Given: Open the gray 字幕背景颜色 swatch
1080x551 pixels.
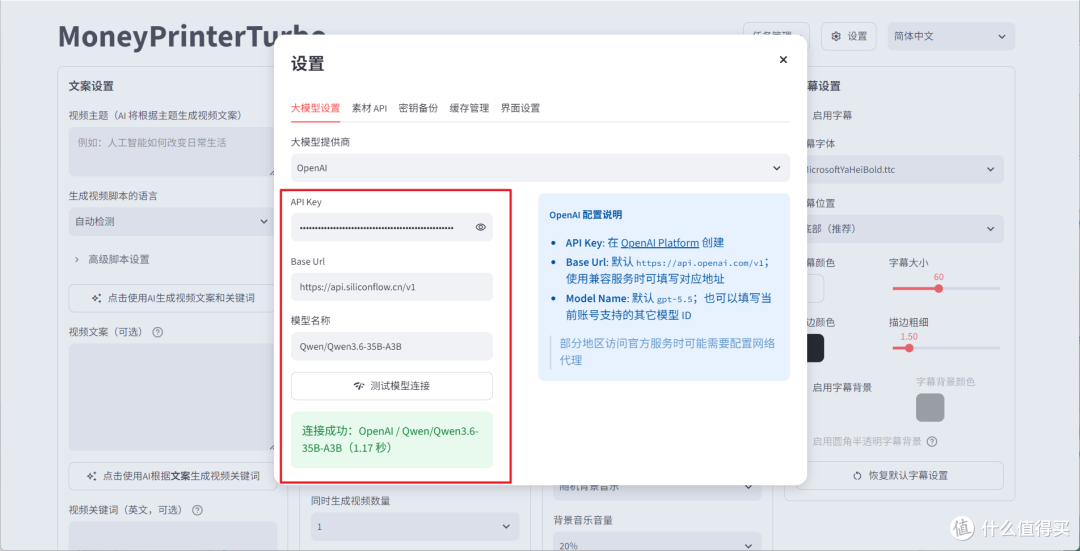Looking at the screenshot, I should point(930,408).
